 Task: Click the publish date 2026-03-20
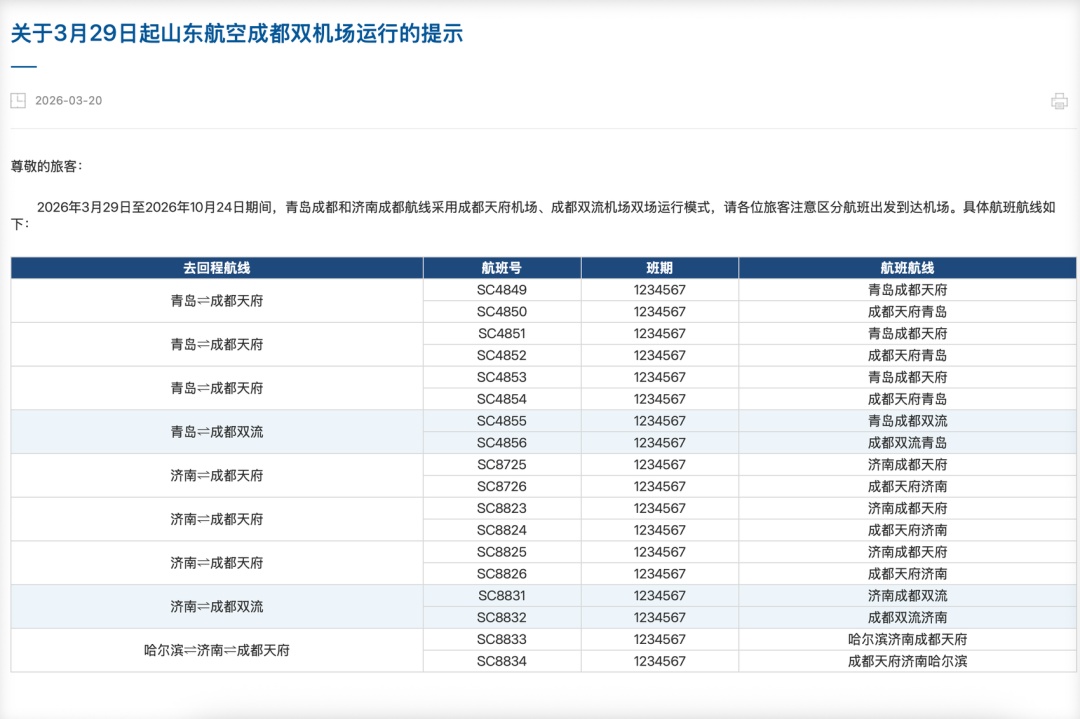[x=63, y=100]
